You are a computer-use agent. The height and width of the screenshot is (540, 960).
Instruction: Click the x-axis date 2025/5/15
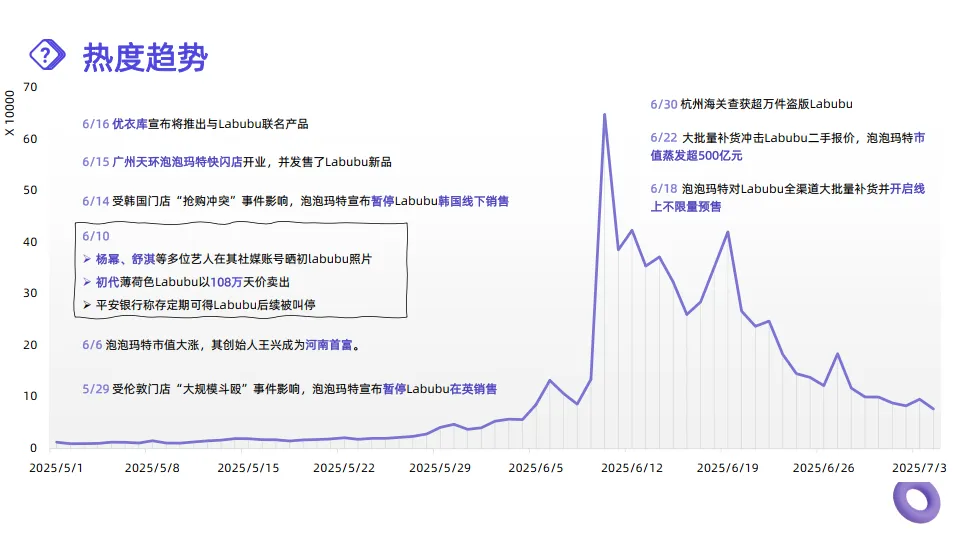(x=248, y=468)
